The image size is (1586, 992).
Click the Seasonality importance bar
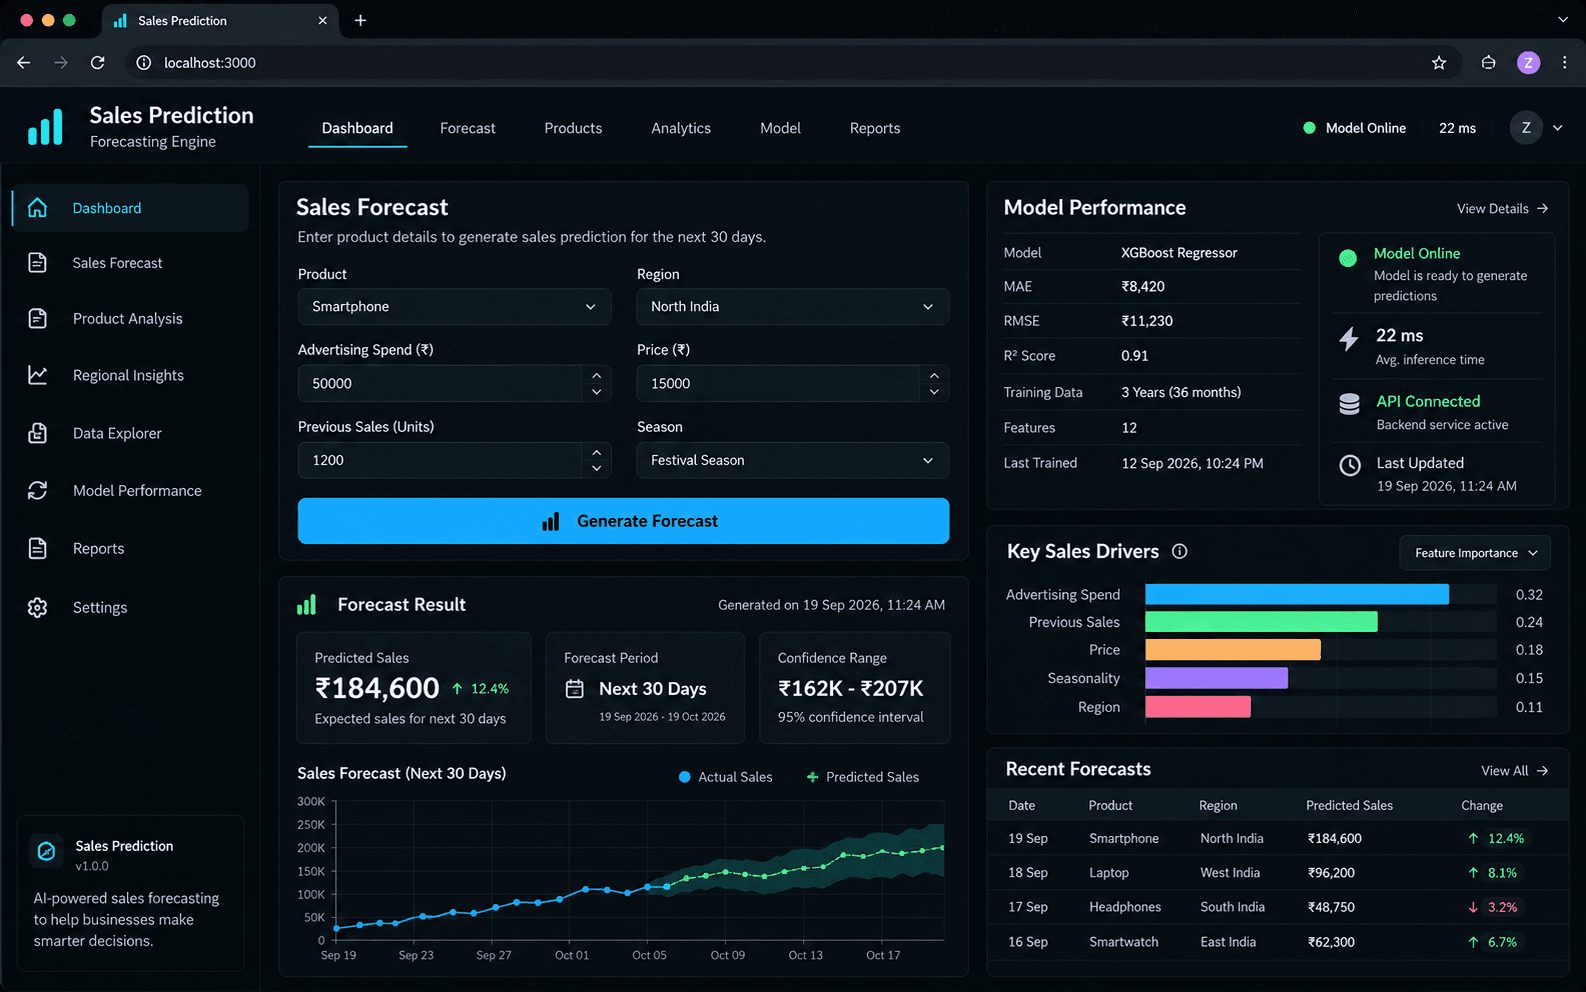point(1216,678)
